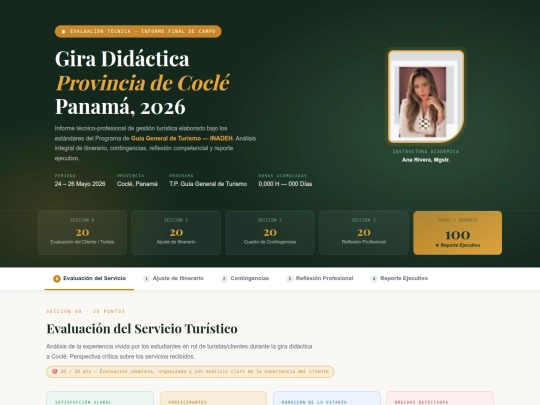Click the Guía General de Turismo — INADEH highlighted text
Screen dimensions: 540x405
(x=181, y=138)
